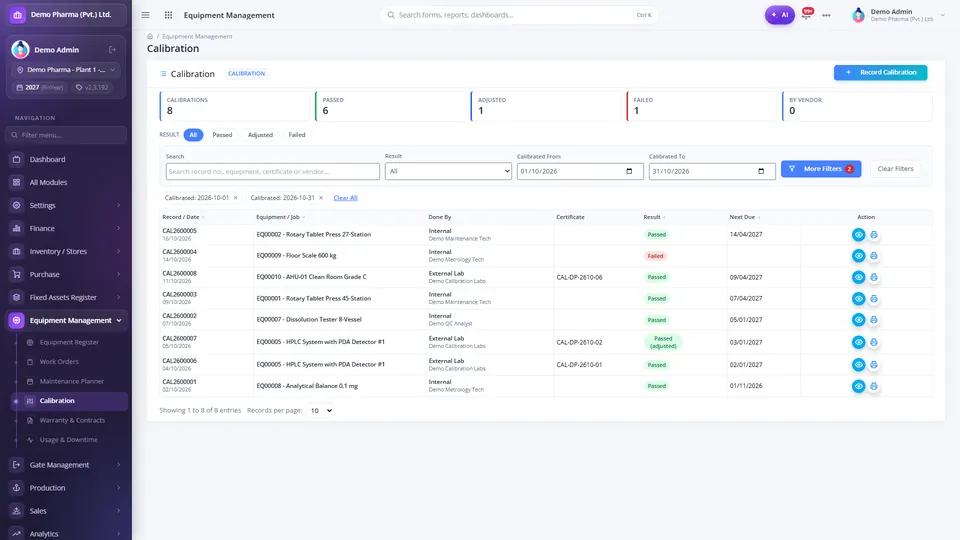Viewport: 960px width, 540px height.
Task: Open the Result dropdown filter
Action: tap(448, 171)
